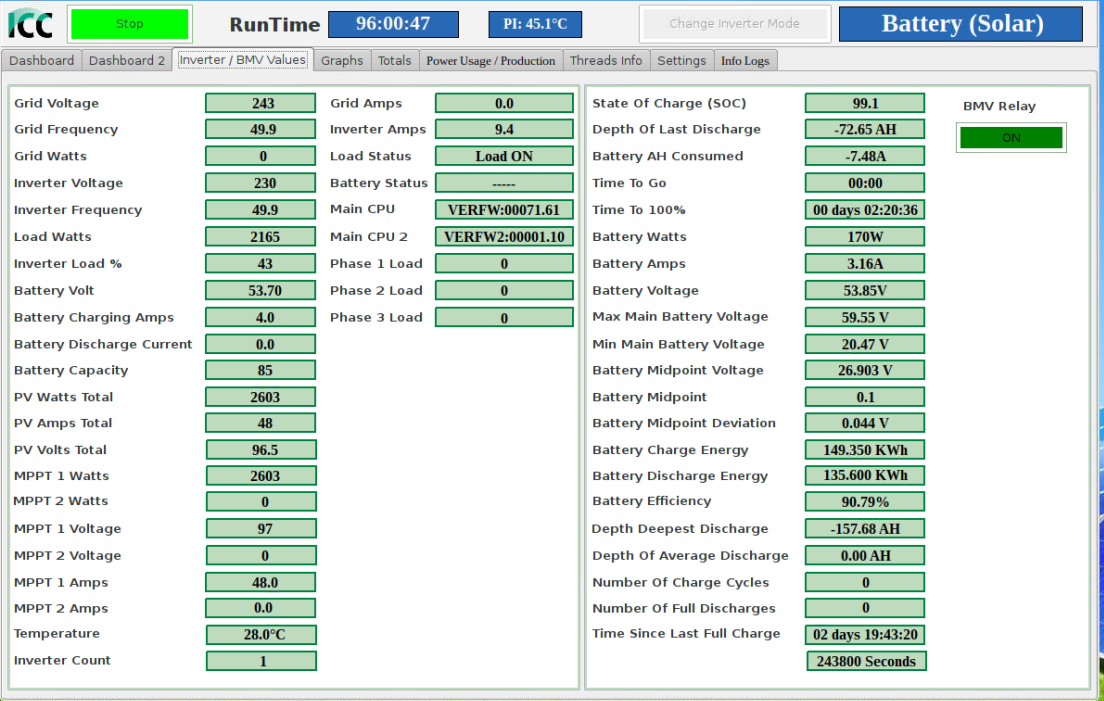Select the Grid Voltage value field
The image size is (1104, 701).
pos(261,103)
